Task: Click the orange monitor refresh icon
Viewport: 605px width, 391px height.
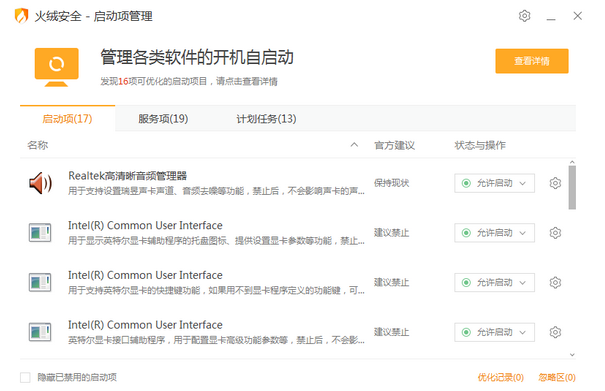Action: 57,67
